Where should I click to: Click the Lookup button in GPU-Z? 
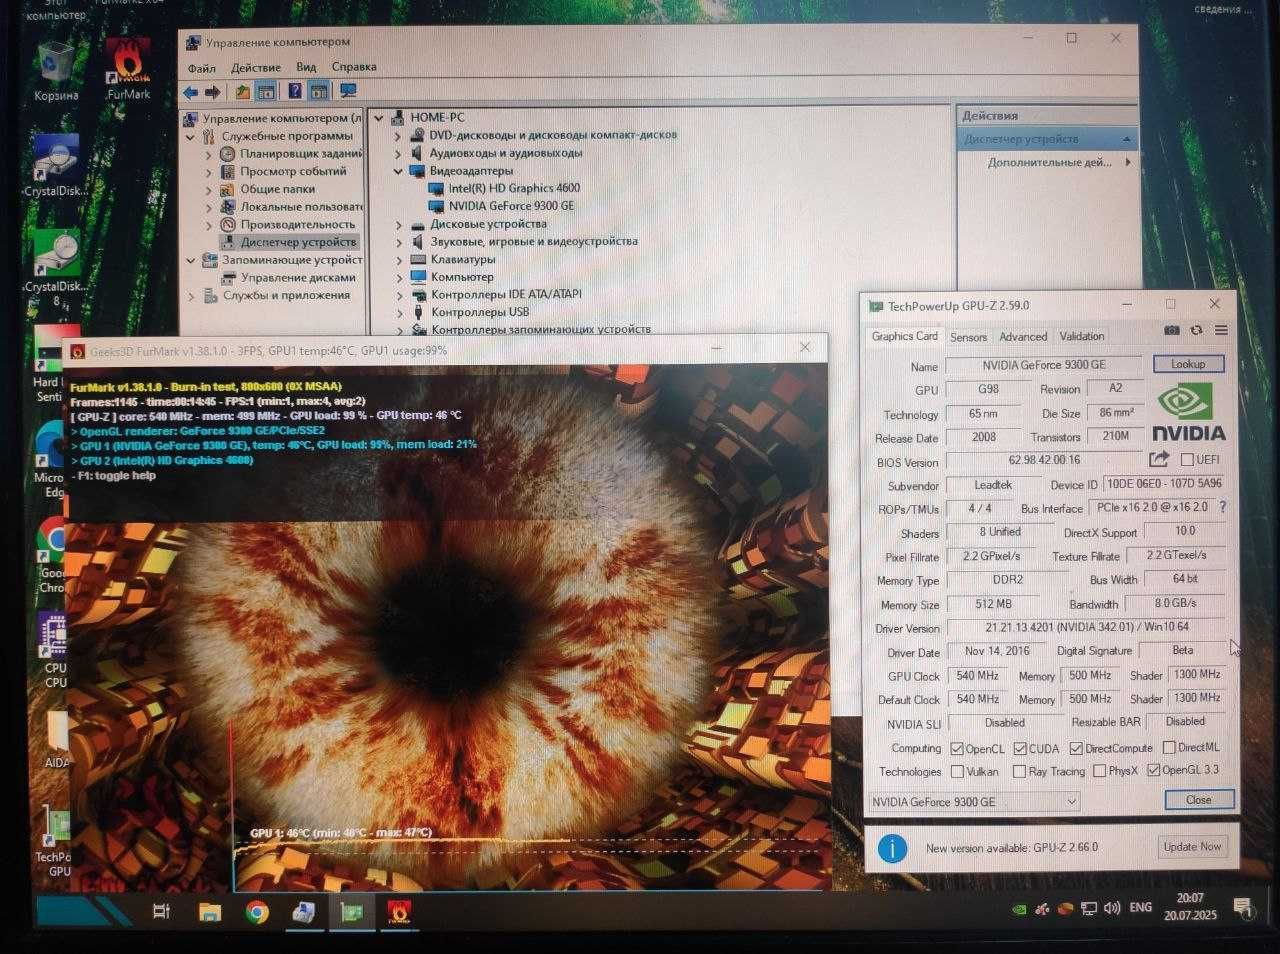pos(1188,364)
